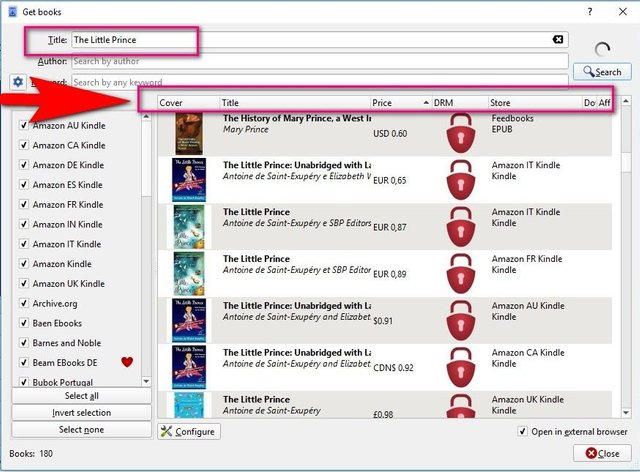This screenshot has width=640, height=472.
Task: Select The History of Mary Prince title
Action: [x=297, y=118]
